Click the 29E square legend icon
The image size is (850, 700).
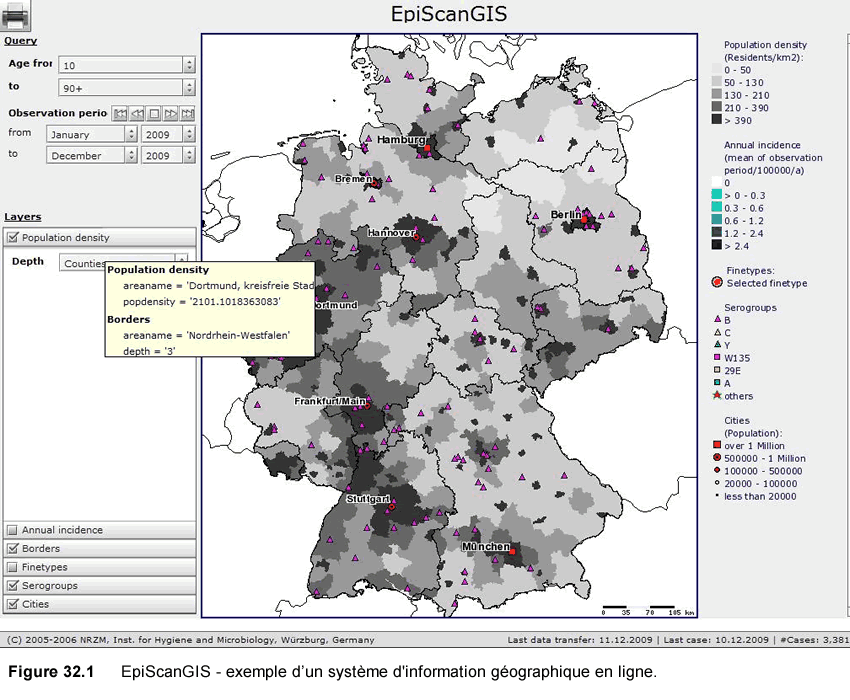click(x=717, y=370)
